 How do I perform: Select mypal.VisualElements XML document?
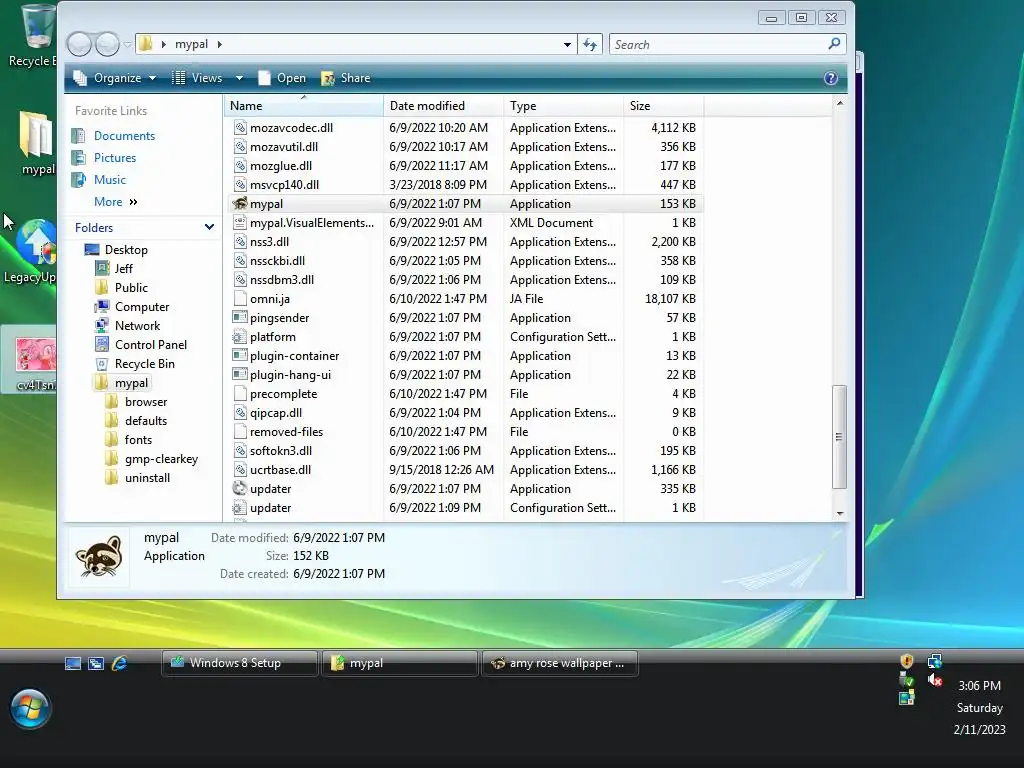(466, 223)
